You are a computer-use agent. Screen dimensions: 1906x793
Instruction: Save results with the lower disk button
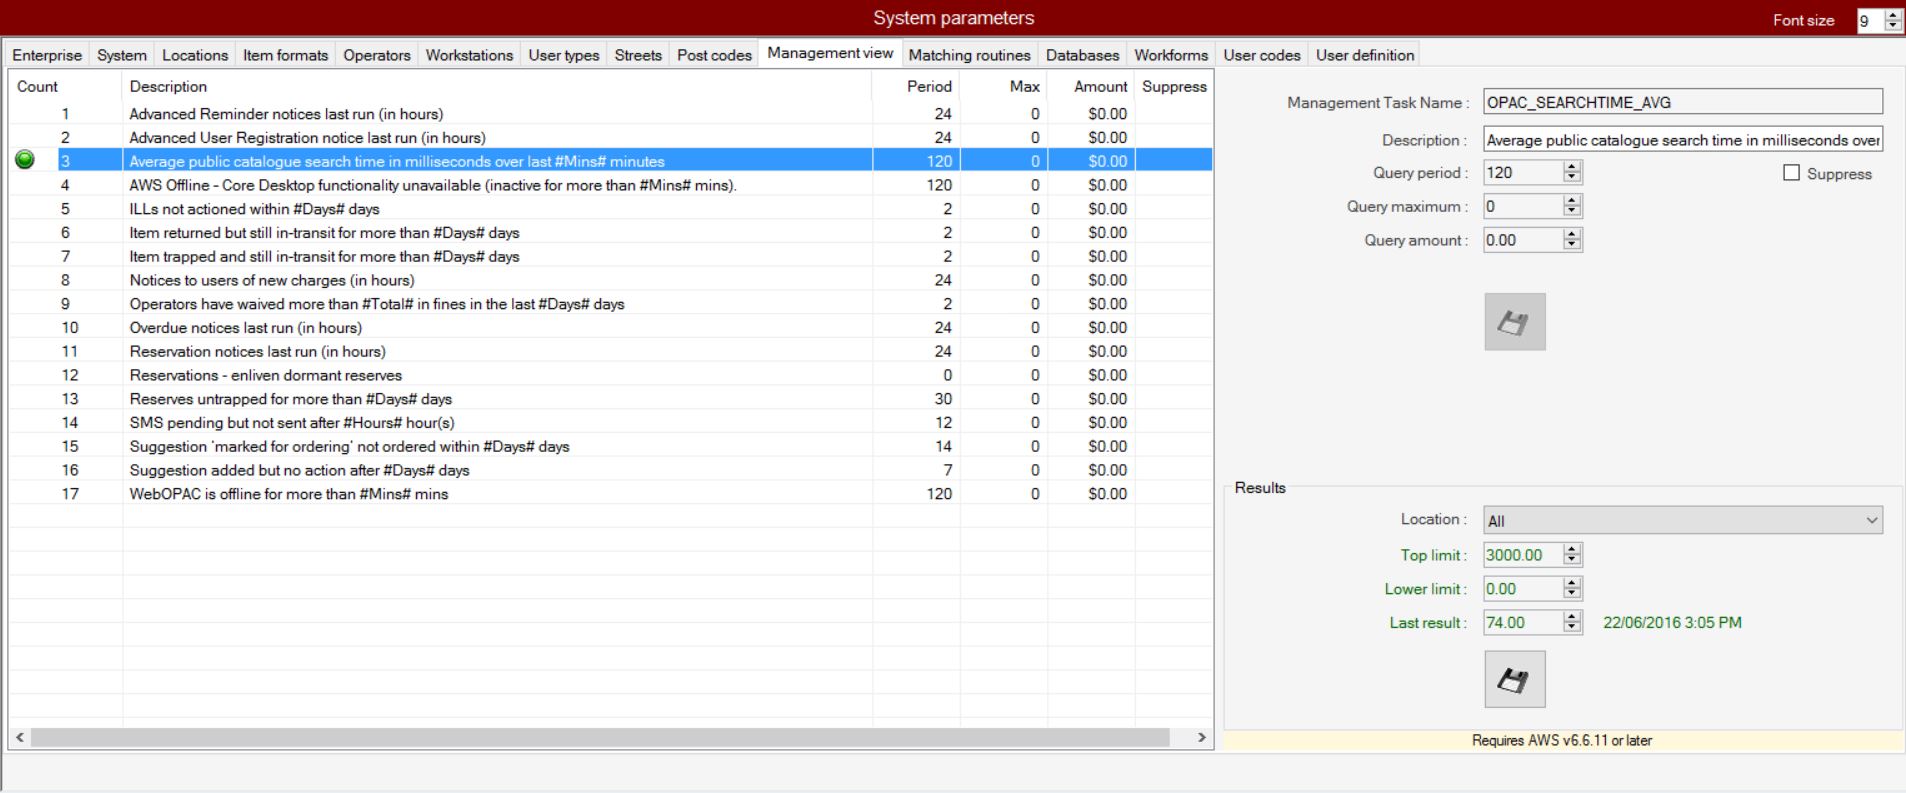1514,679
